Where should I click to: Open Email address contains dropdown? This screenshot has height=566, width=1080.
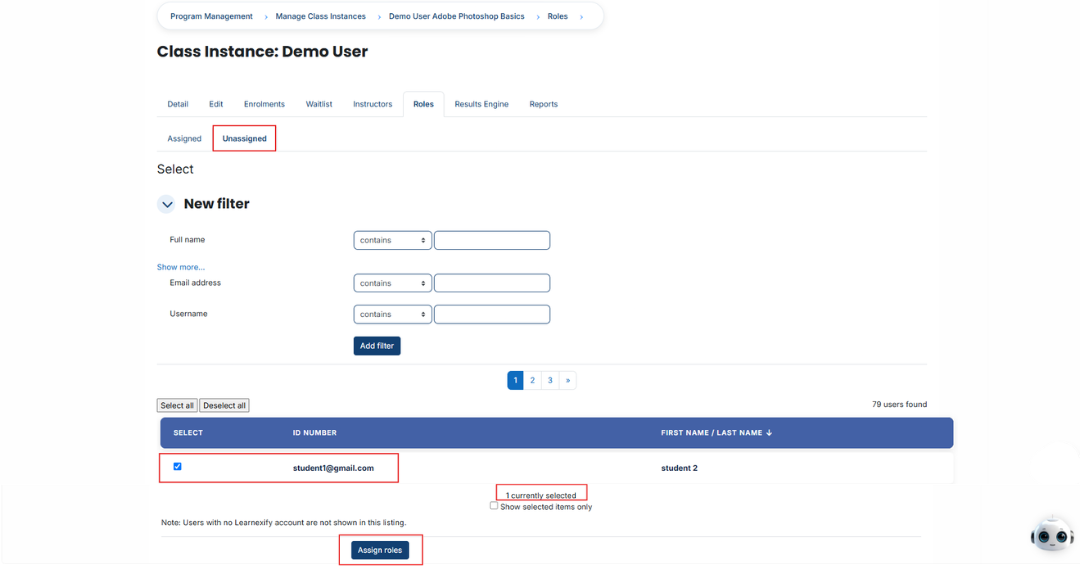point(393,283)
